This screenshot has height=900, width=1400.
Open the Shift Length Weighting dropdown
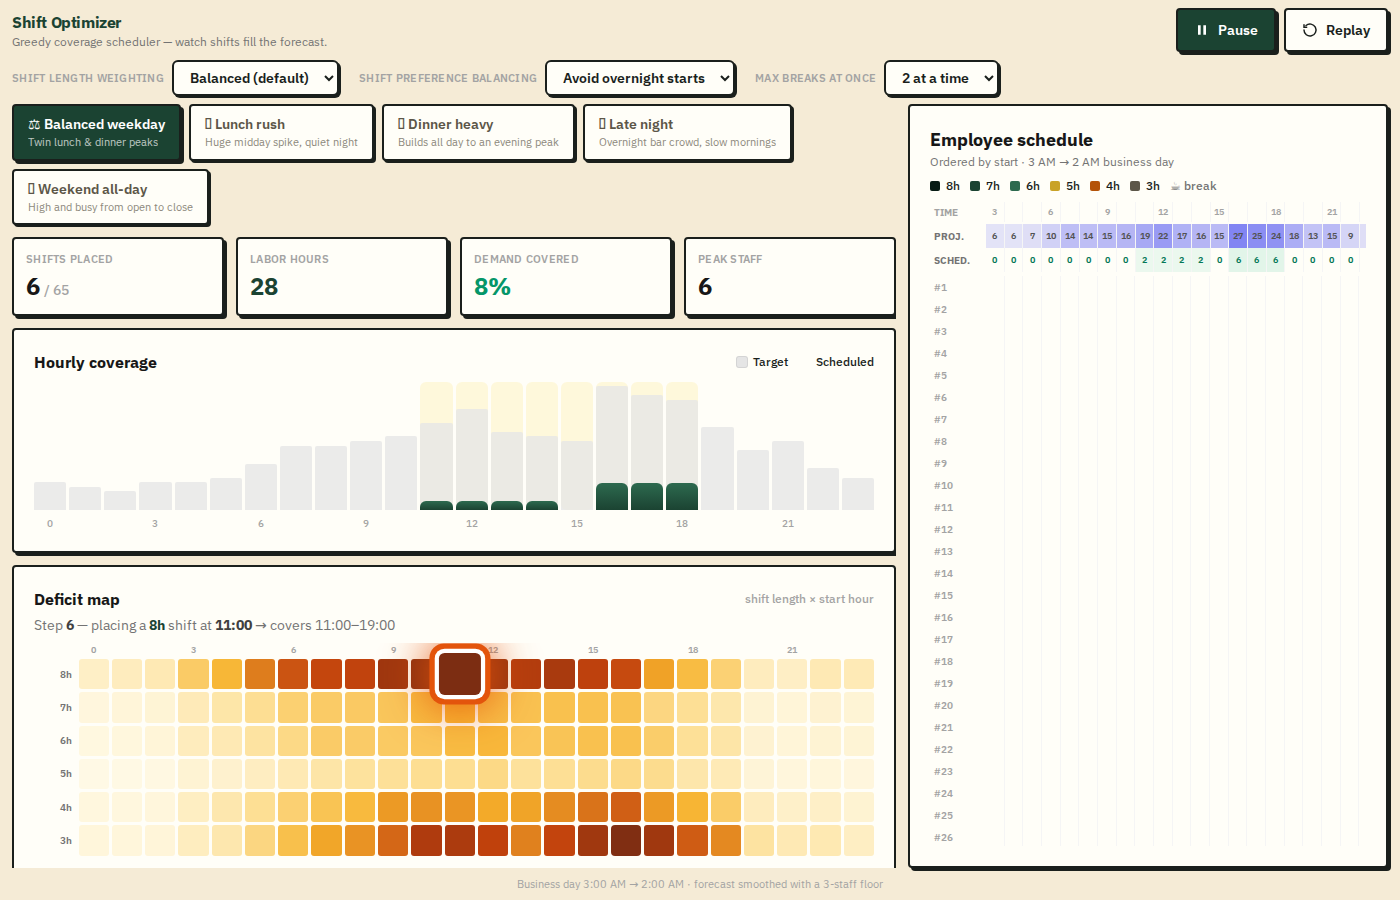point(256,78)
